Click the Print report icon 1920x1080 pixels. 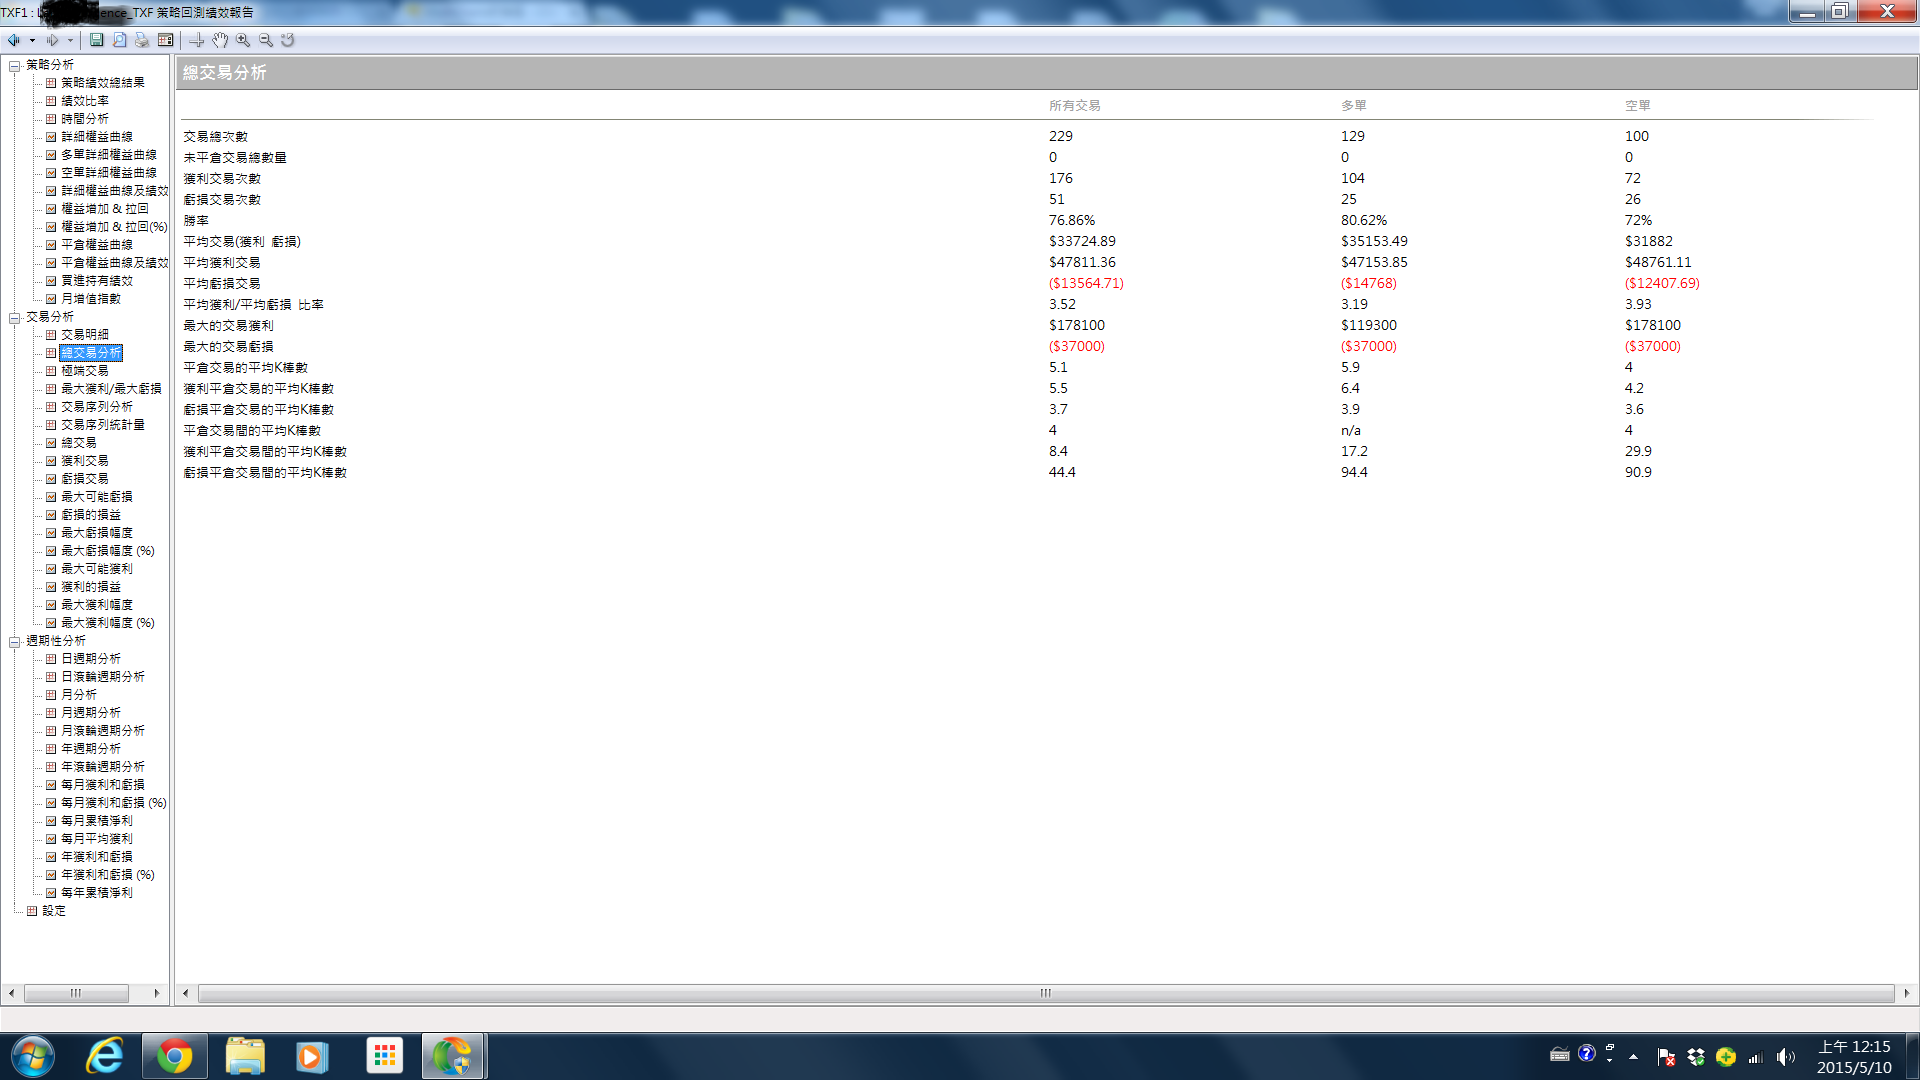point(142,40)
